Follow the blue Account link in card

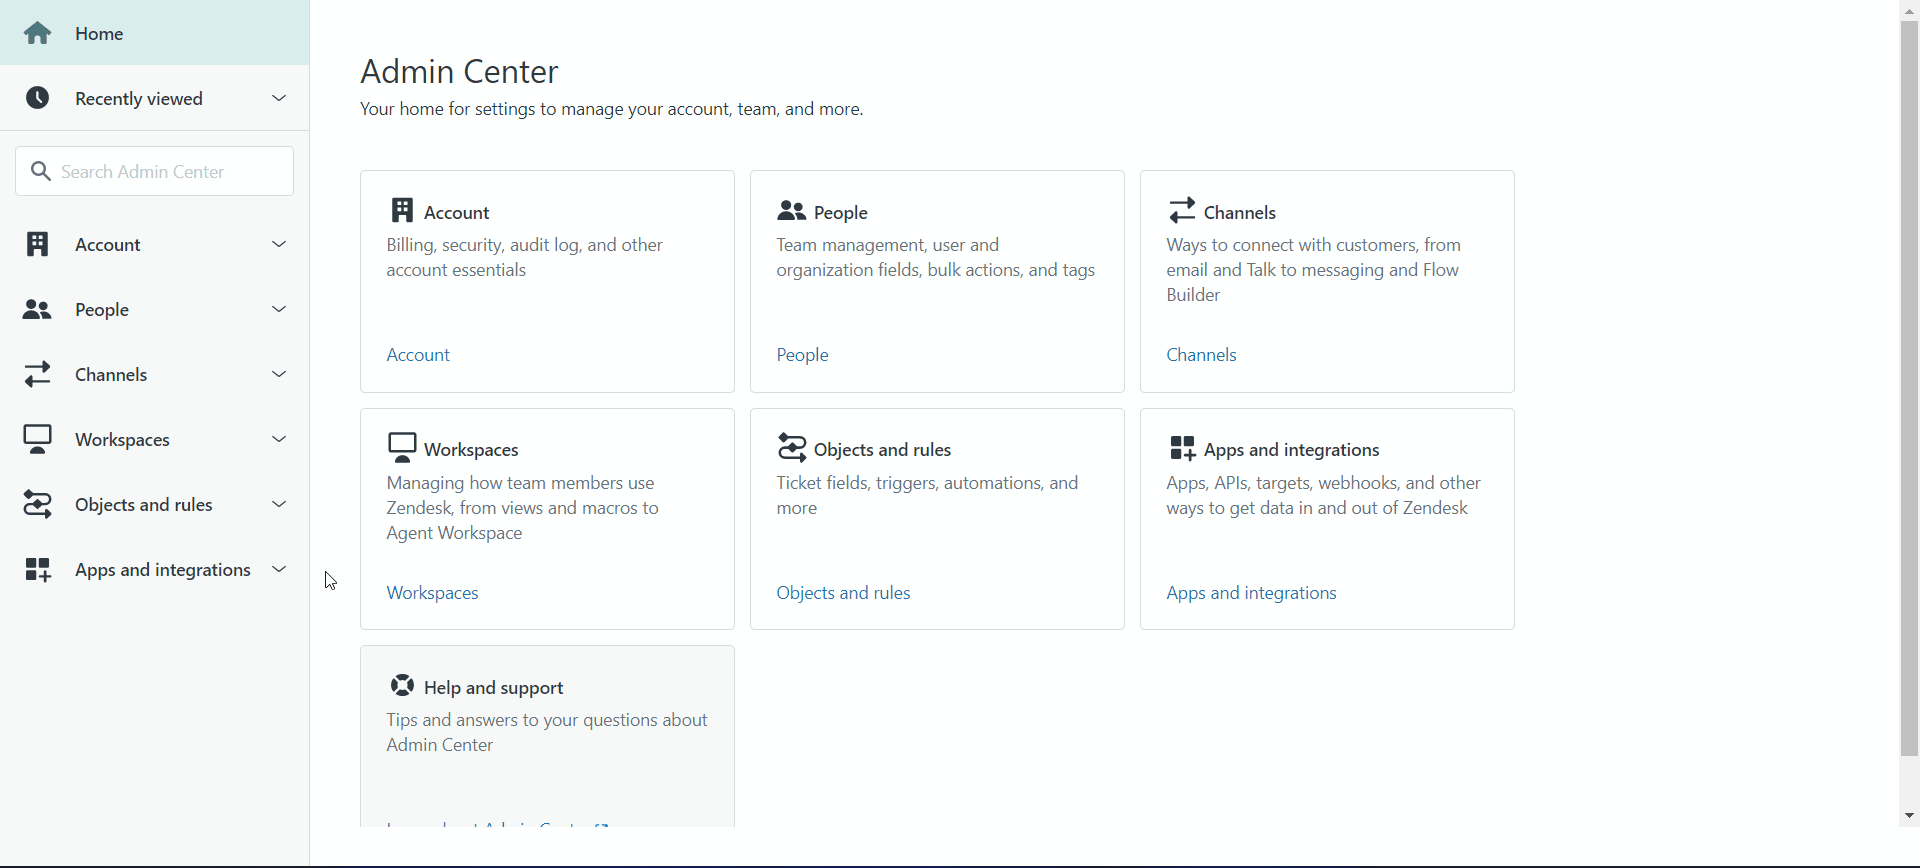pos(418,355)
